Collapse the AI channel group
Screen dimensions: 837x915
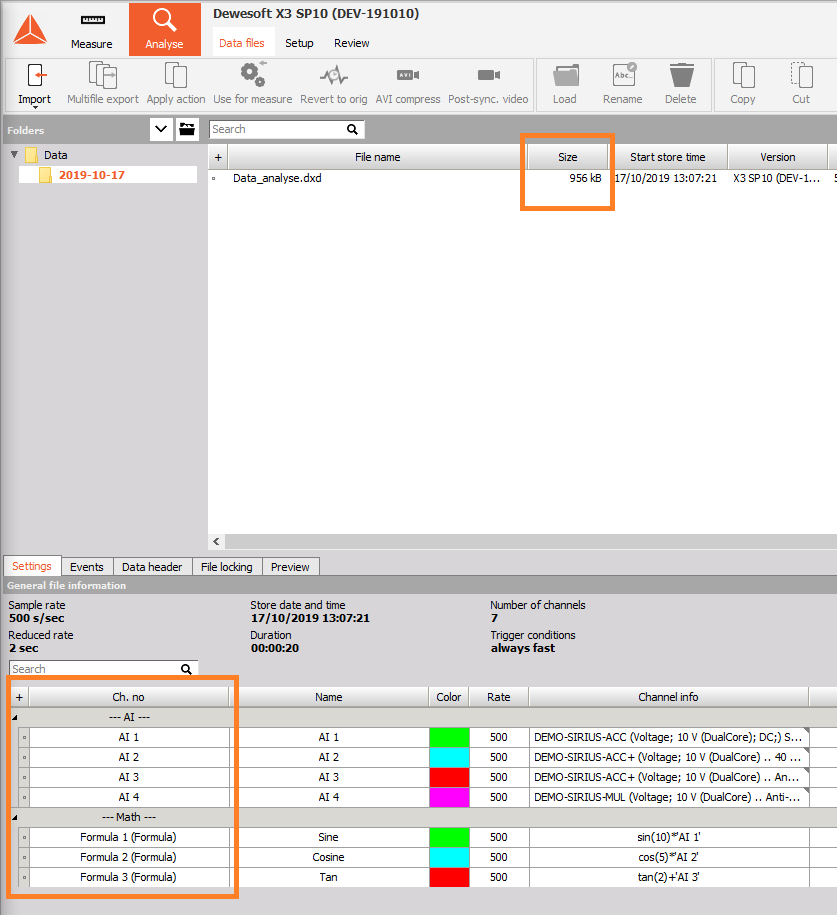point(15,717)
